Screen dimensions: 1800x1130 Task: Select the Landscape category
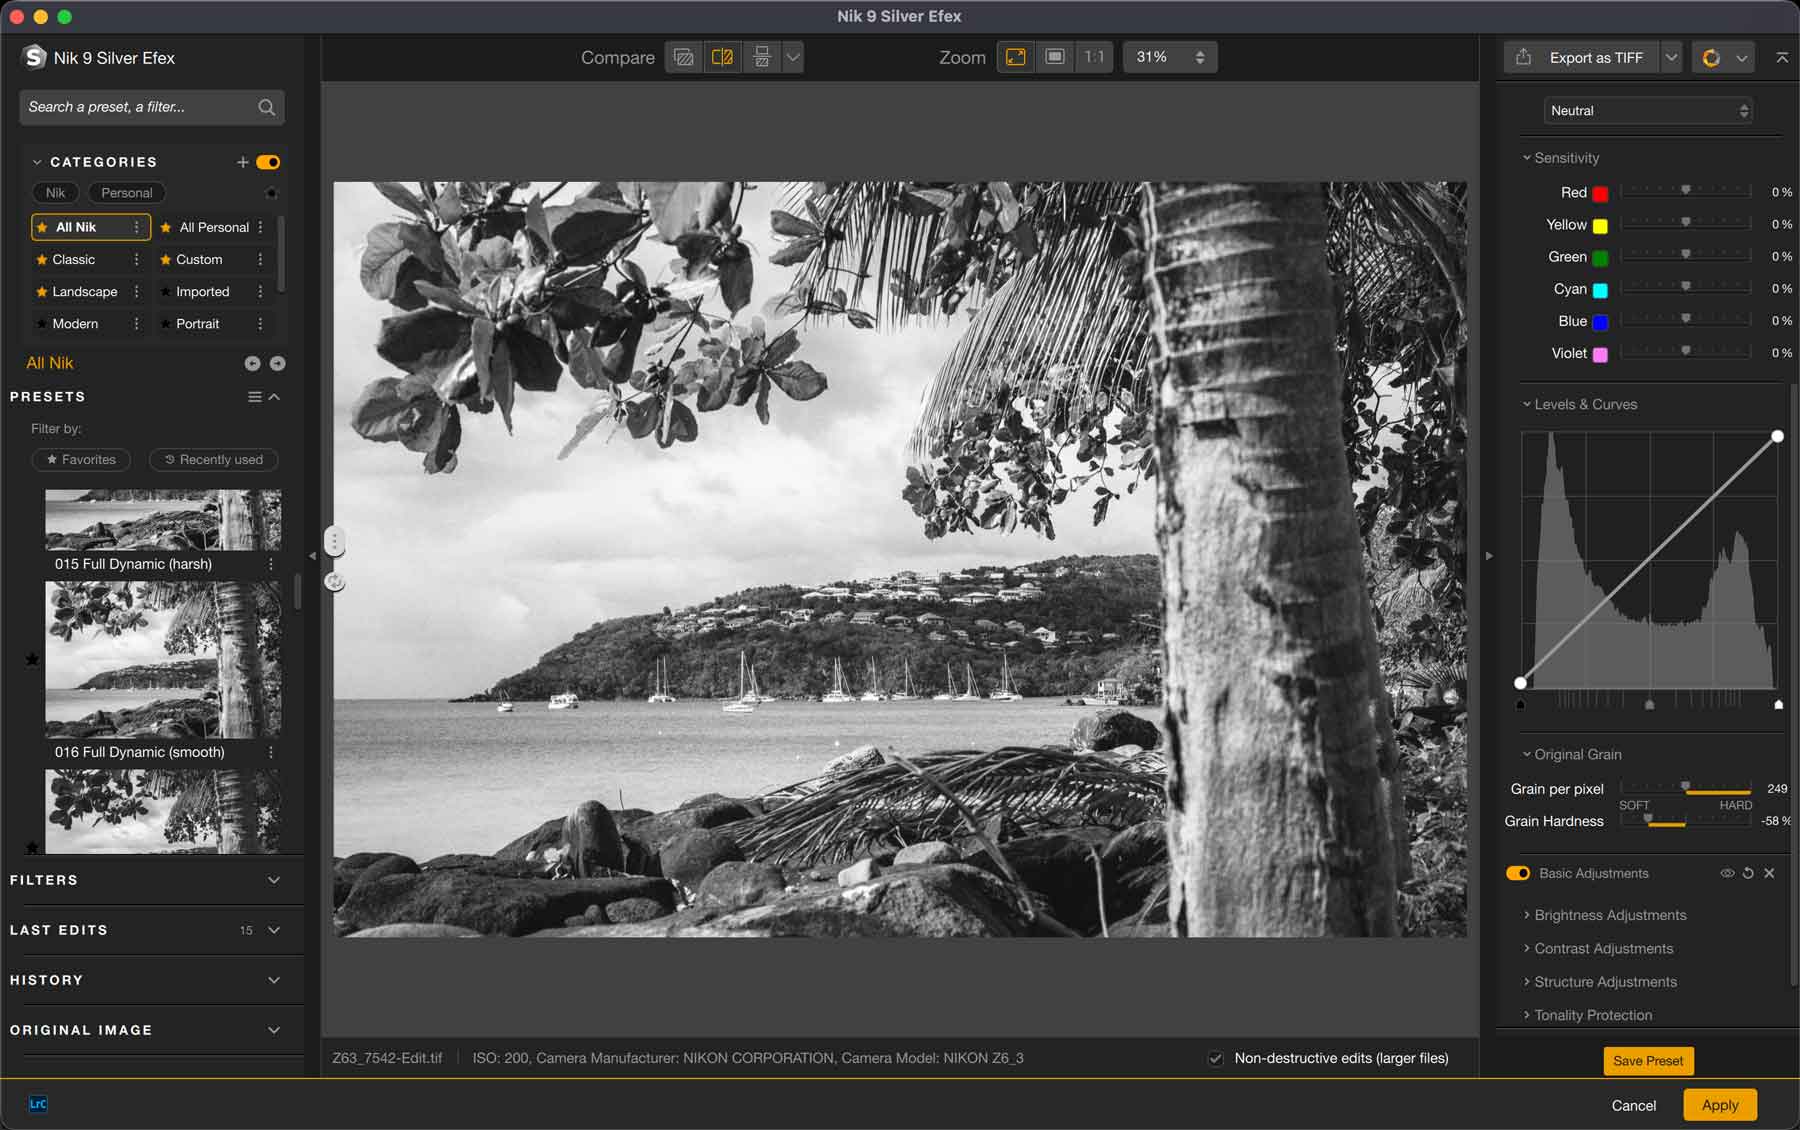(84, 292)
